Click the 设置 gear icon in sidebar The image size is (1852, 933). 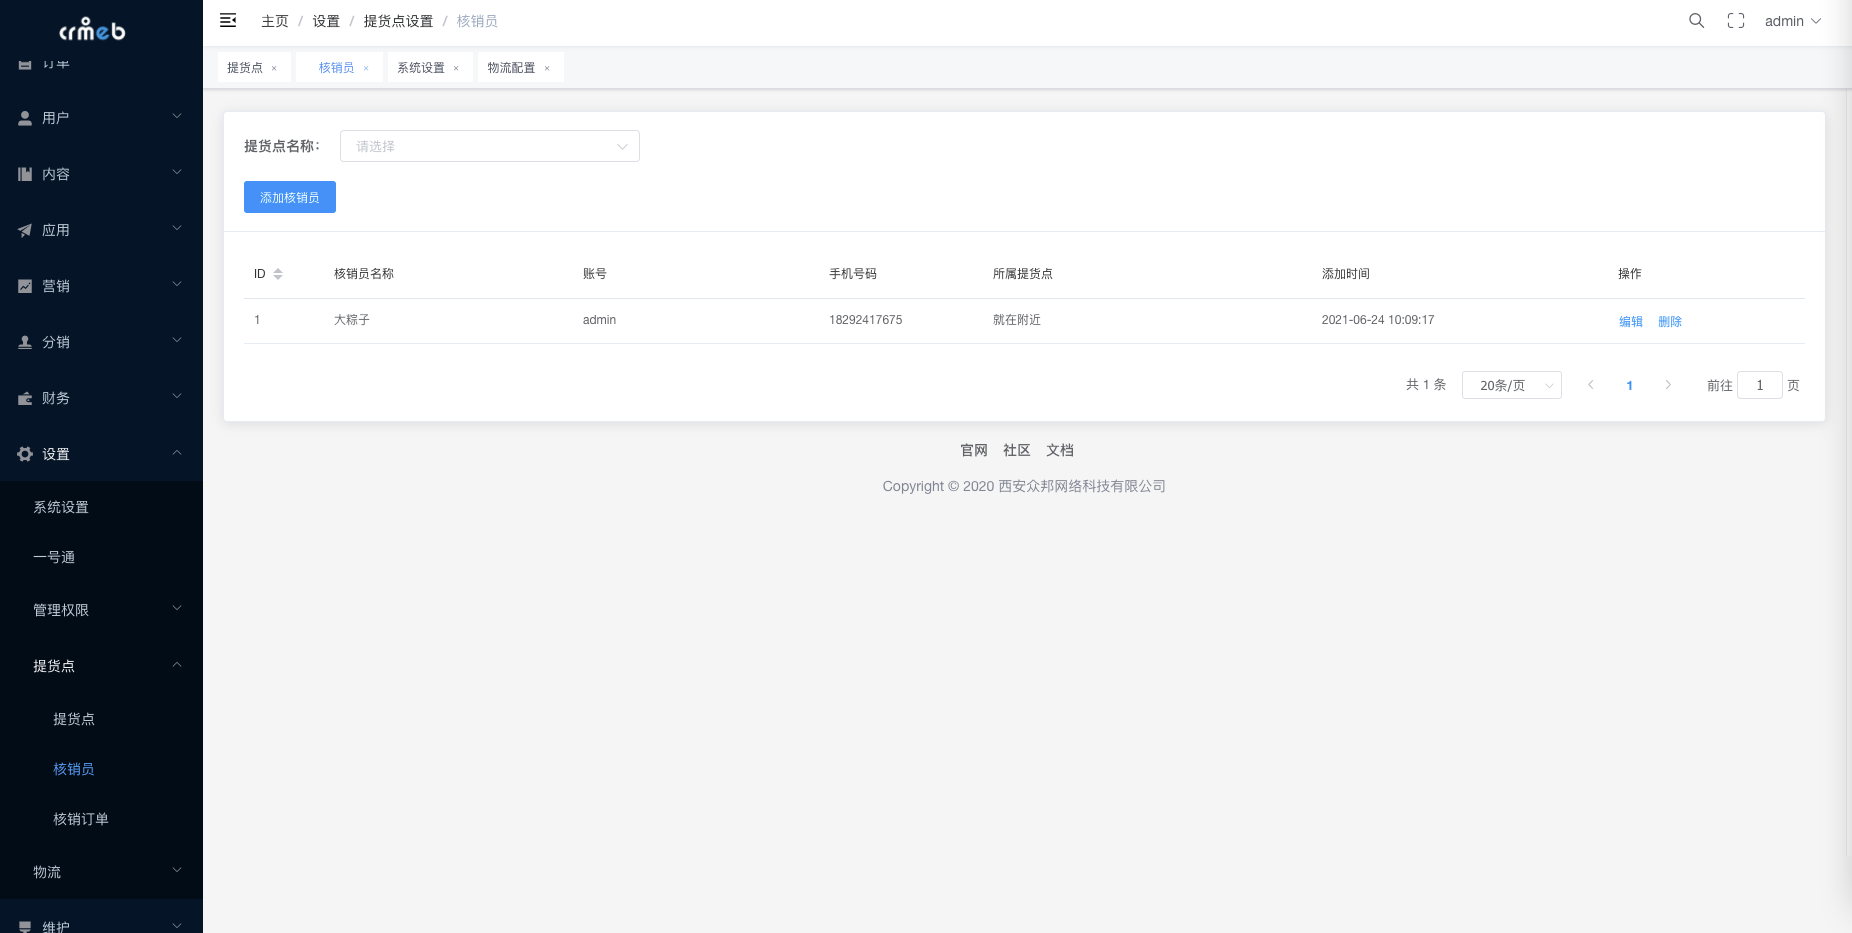25,454
